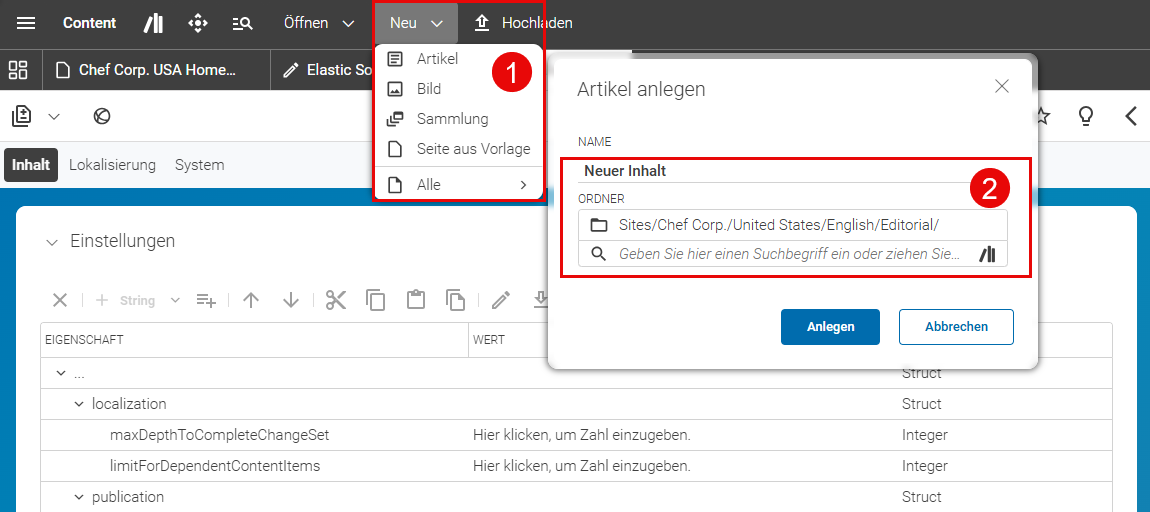Click the scissors cut icon
Viewport: 1150px width, 512px height.
336,300
